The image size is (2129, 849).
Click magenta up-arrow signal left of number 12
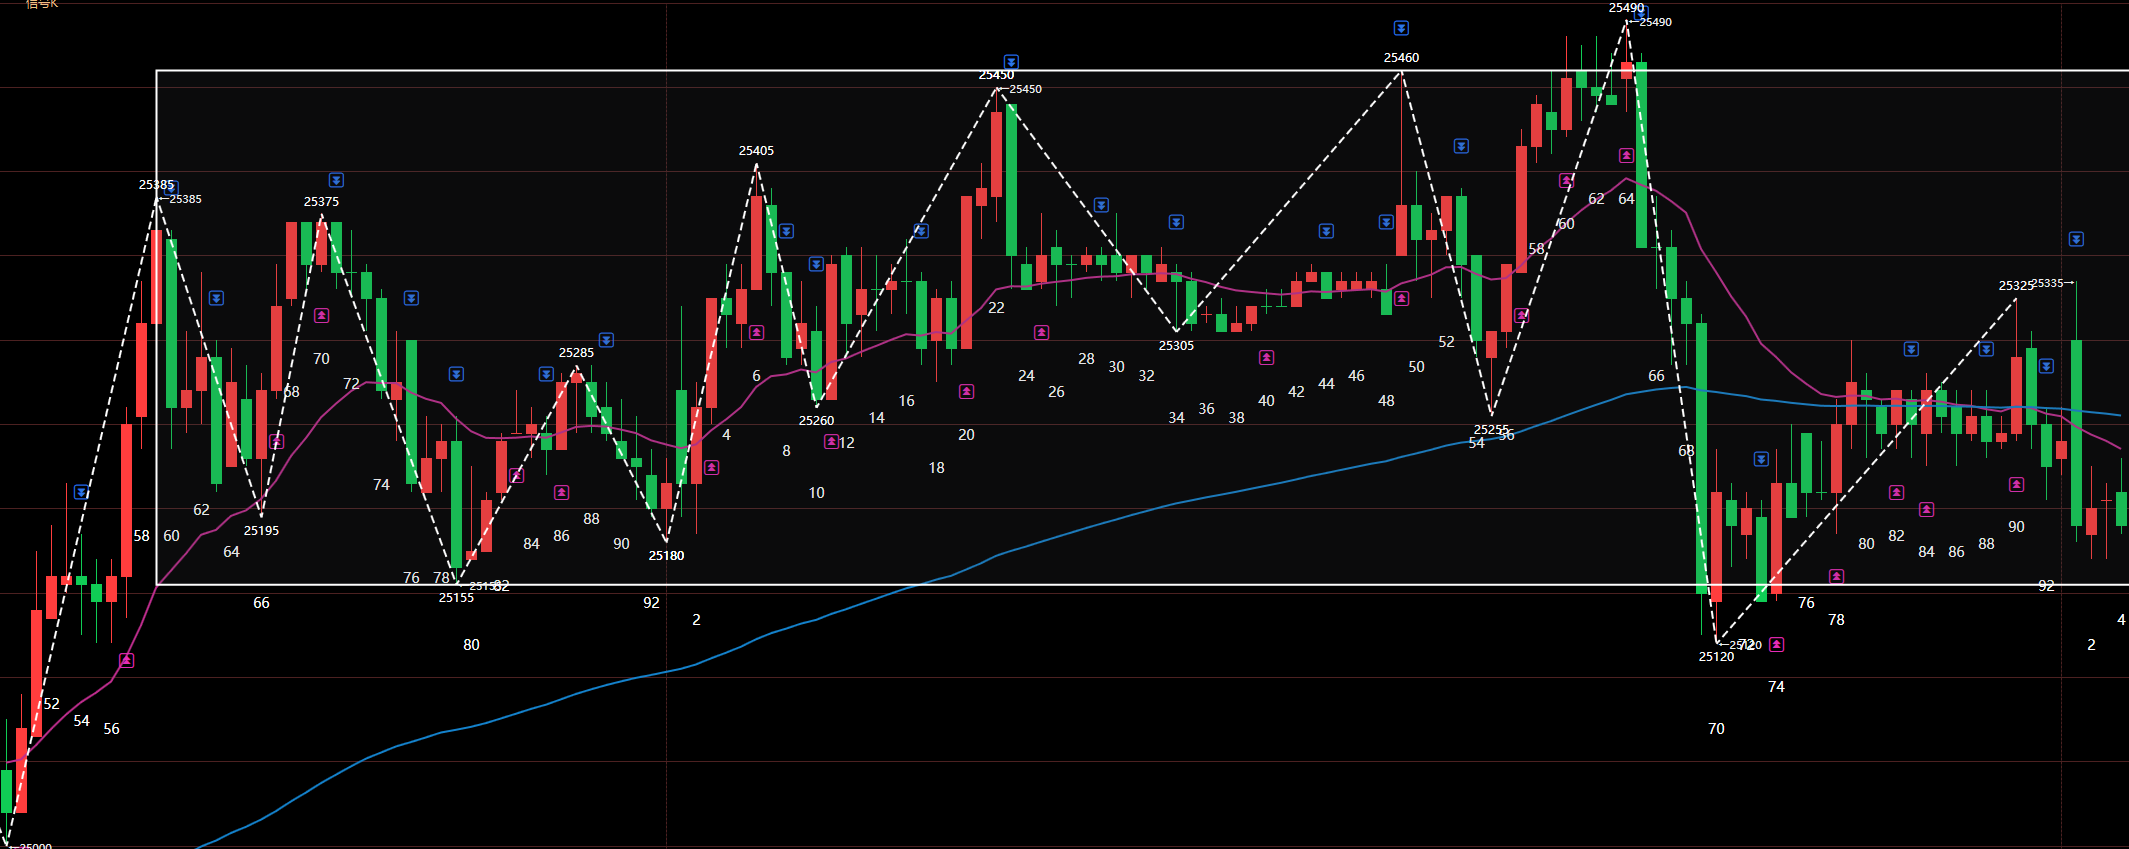(831, 441)
